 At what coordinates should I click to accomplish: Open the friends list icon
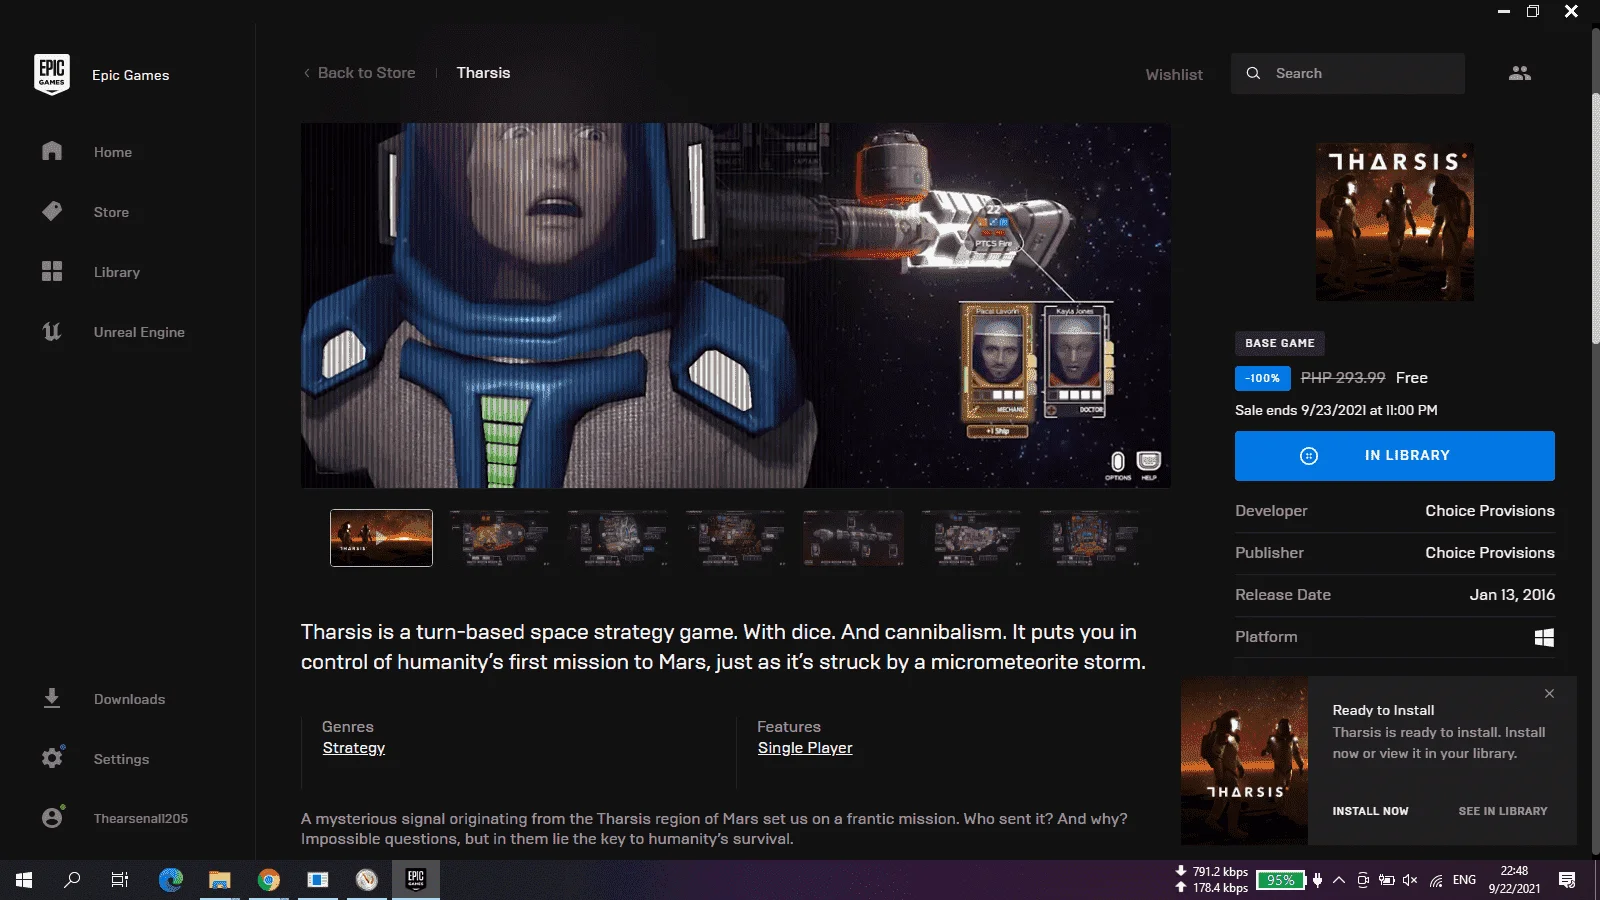pyautogui.click(x=1520, y=73)
